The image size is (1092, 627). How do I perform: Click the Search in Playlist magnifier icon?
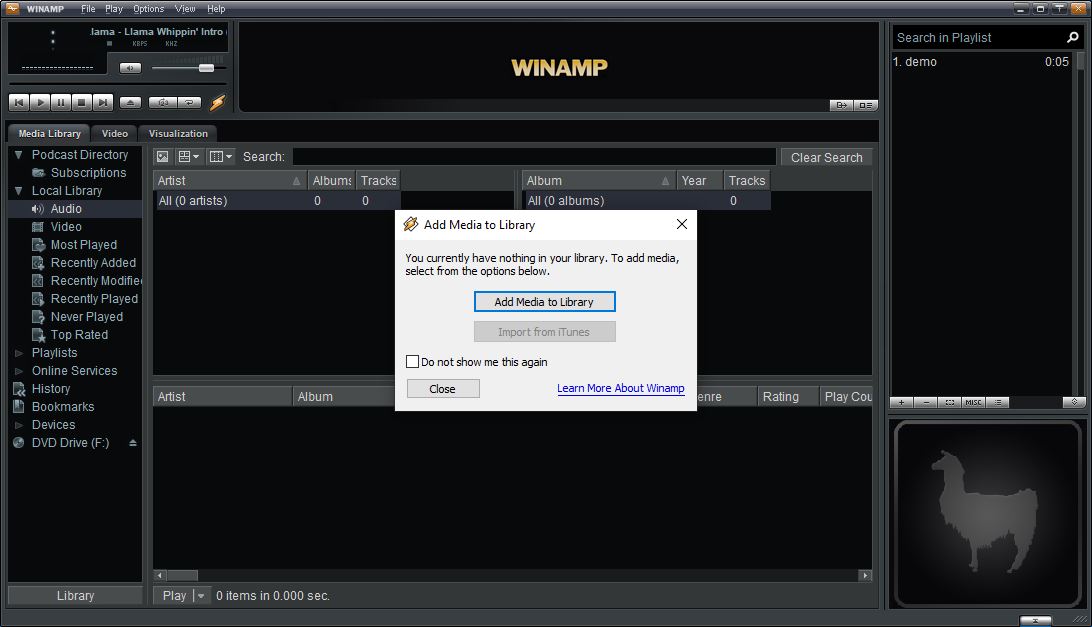pos(1072,37)
